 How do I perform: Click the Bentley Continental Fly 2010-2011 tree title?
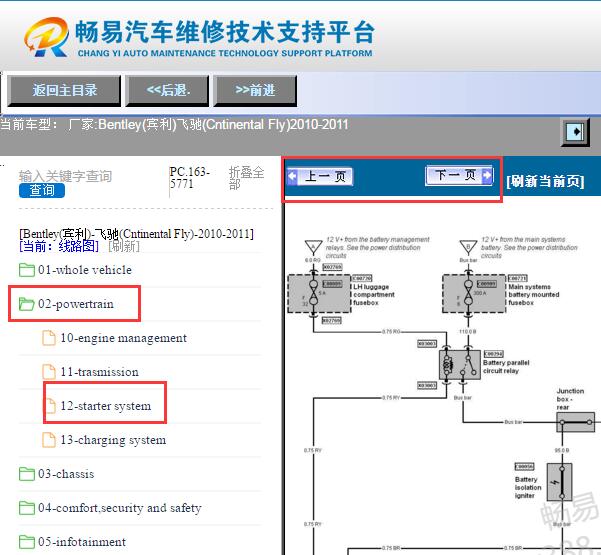136,234
